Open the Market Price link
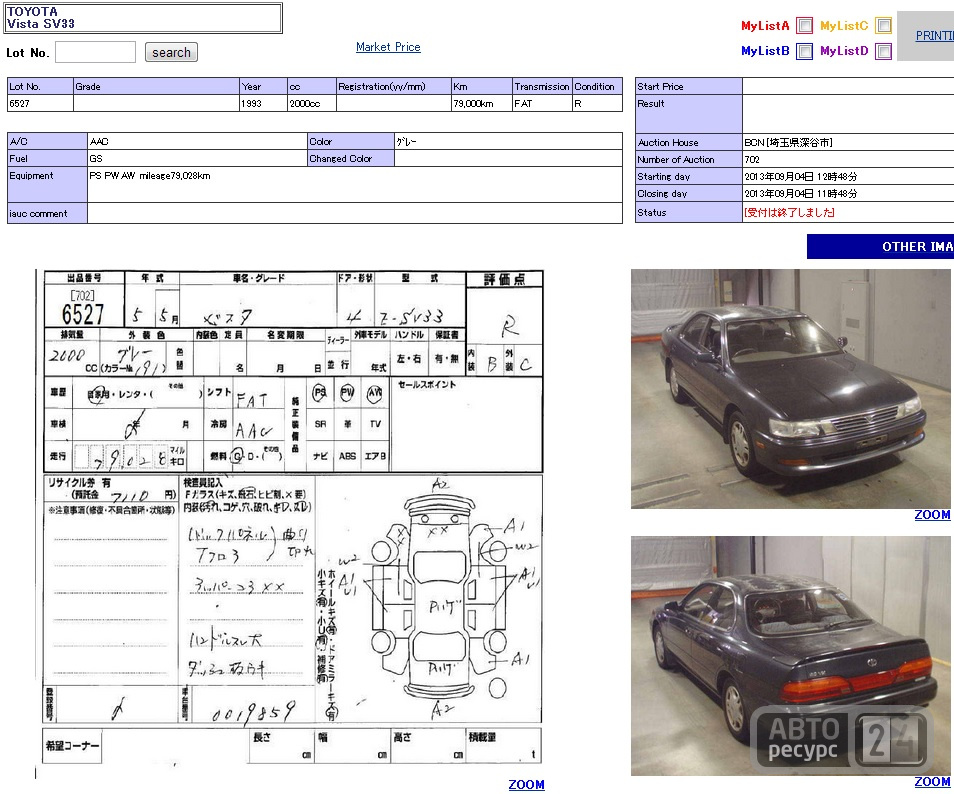Viewport: 954px width, 794px height. coord(388,47)
